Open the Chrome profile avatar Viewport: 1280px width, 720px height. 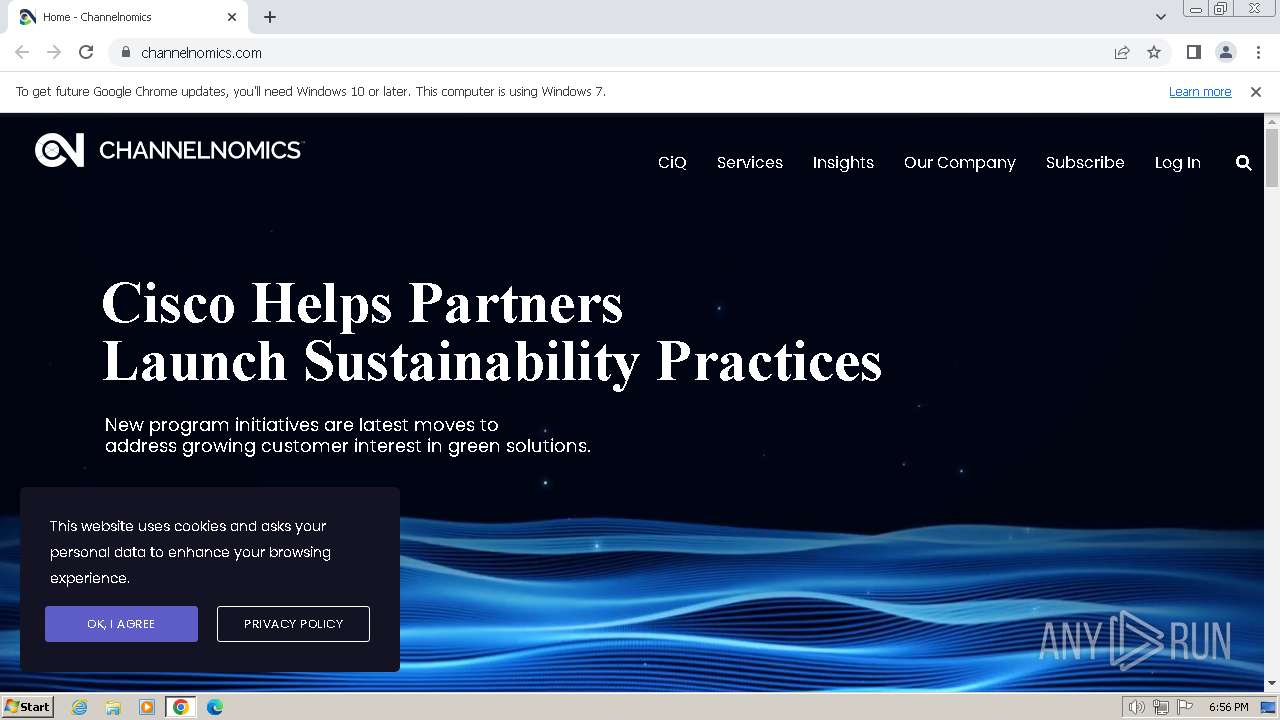click(1225, 52)
